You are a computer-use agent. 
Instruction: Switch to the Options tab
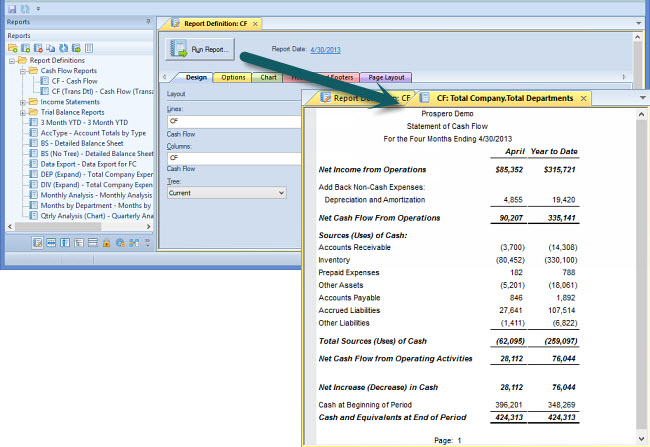(x=232, y=78)
